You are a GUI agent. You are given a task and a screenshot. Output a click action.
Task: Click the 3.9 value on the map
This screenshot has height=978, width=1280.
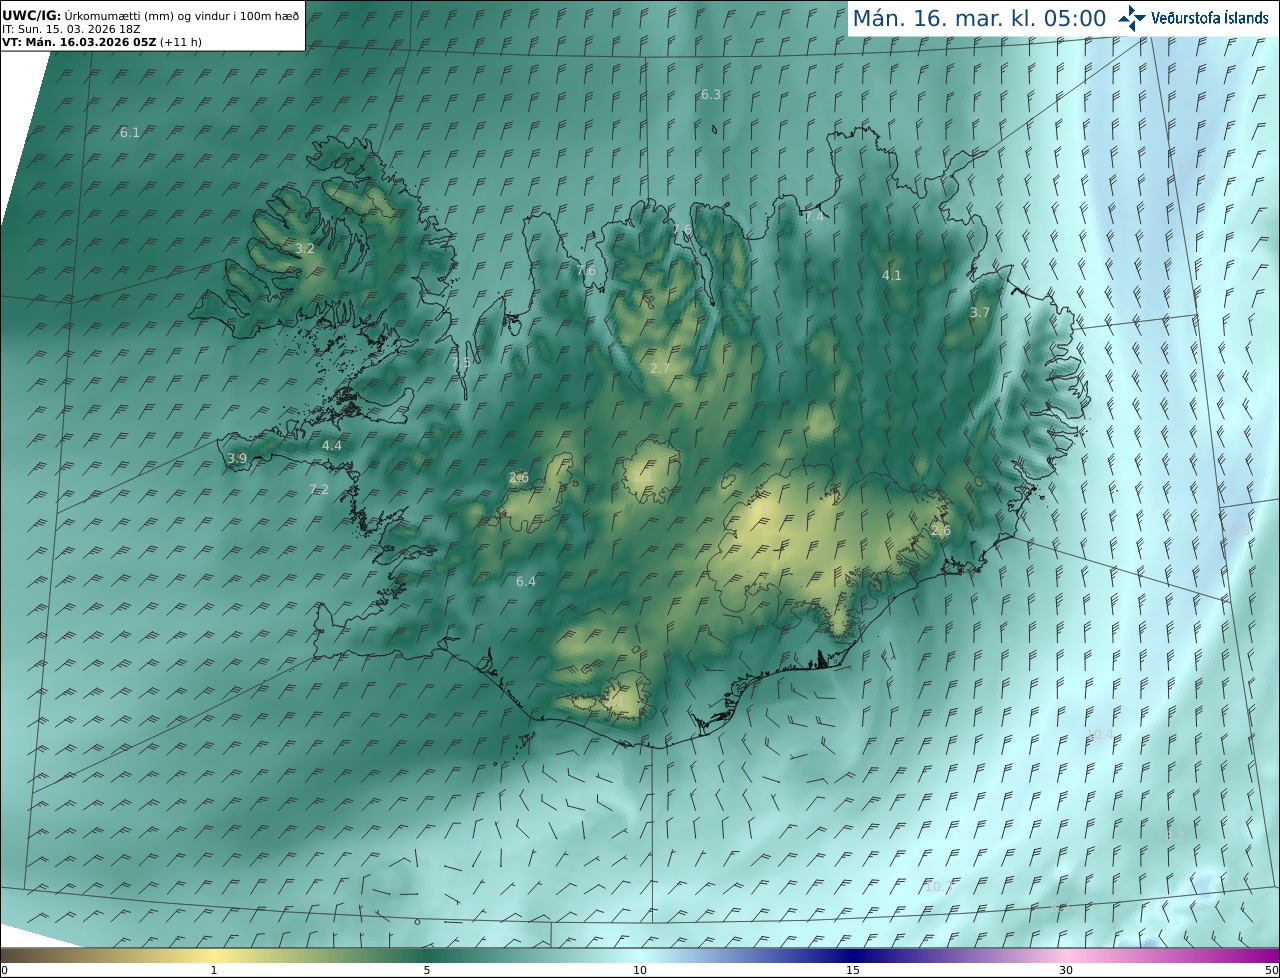tap(237, 459)
